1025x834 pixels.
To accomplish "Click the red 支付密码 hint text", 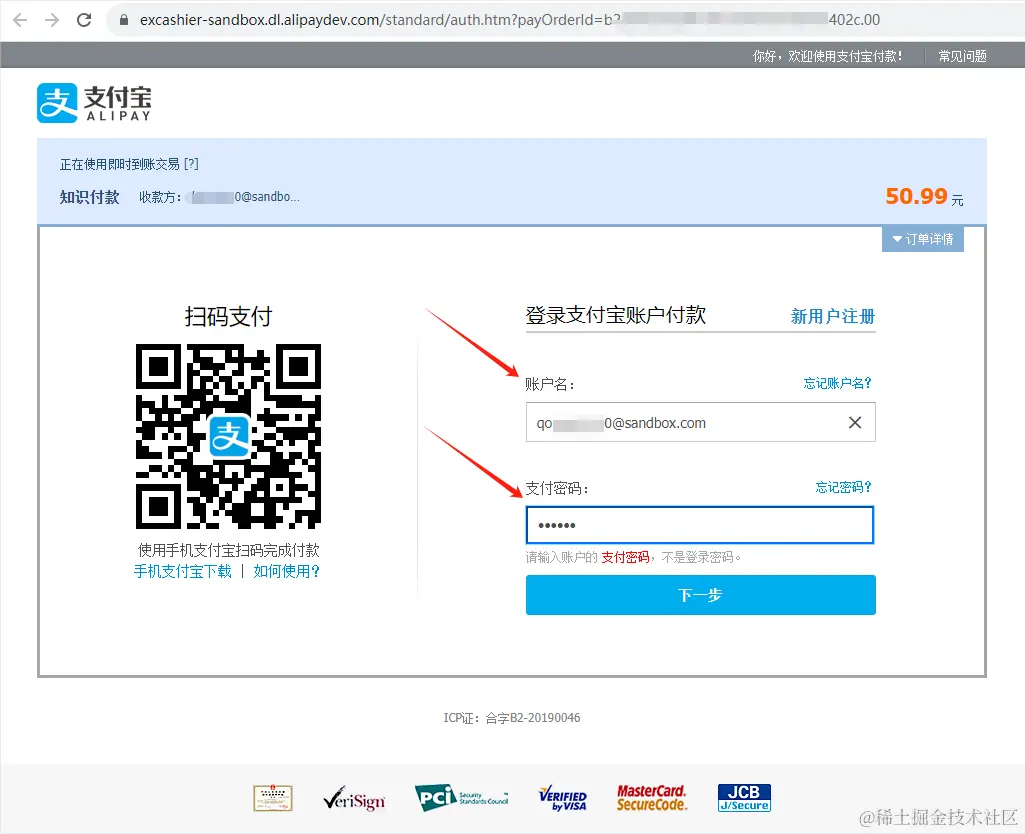I will [x=625, y=558].
